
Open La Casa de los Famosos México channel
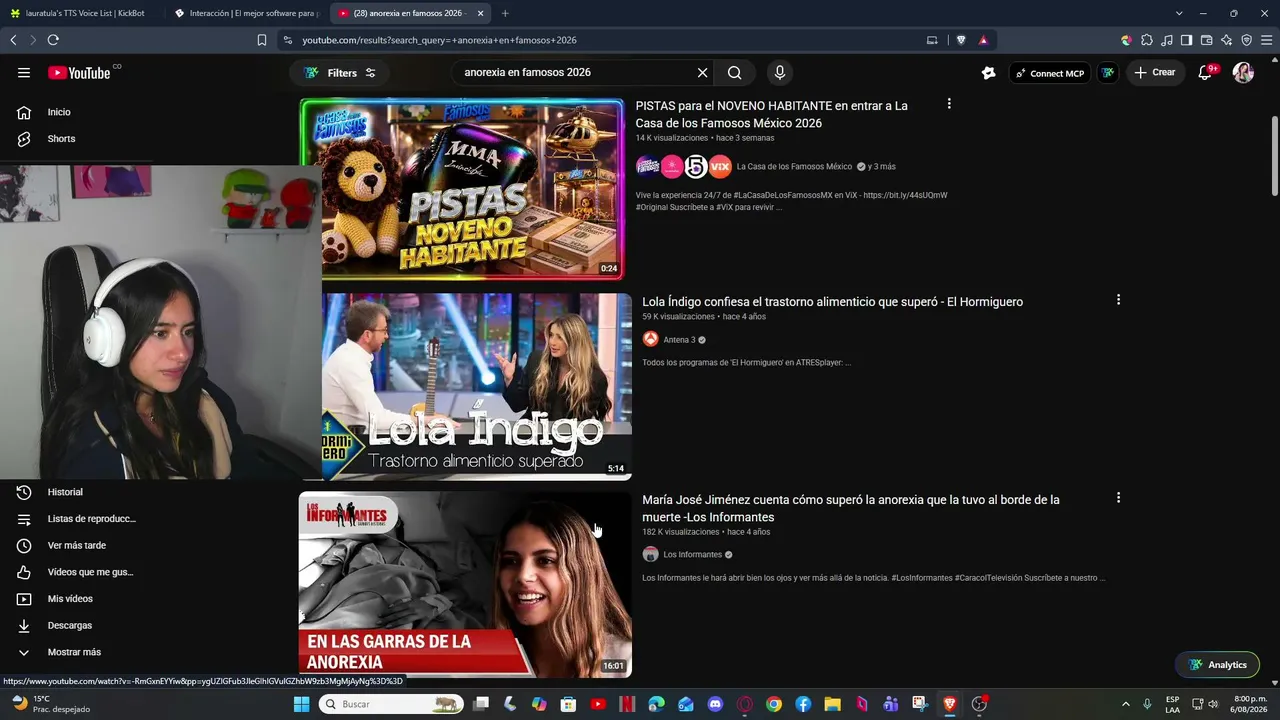pyautogui.click(x=794, y=166)
